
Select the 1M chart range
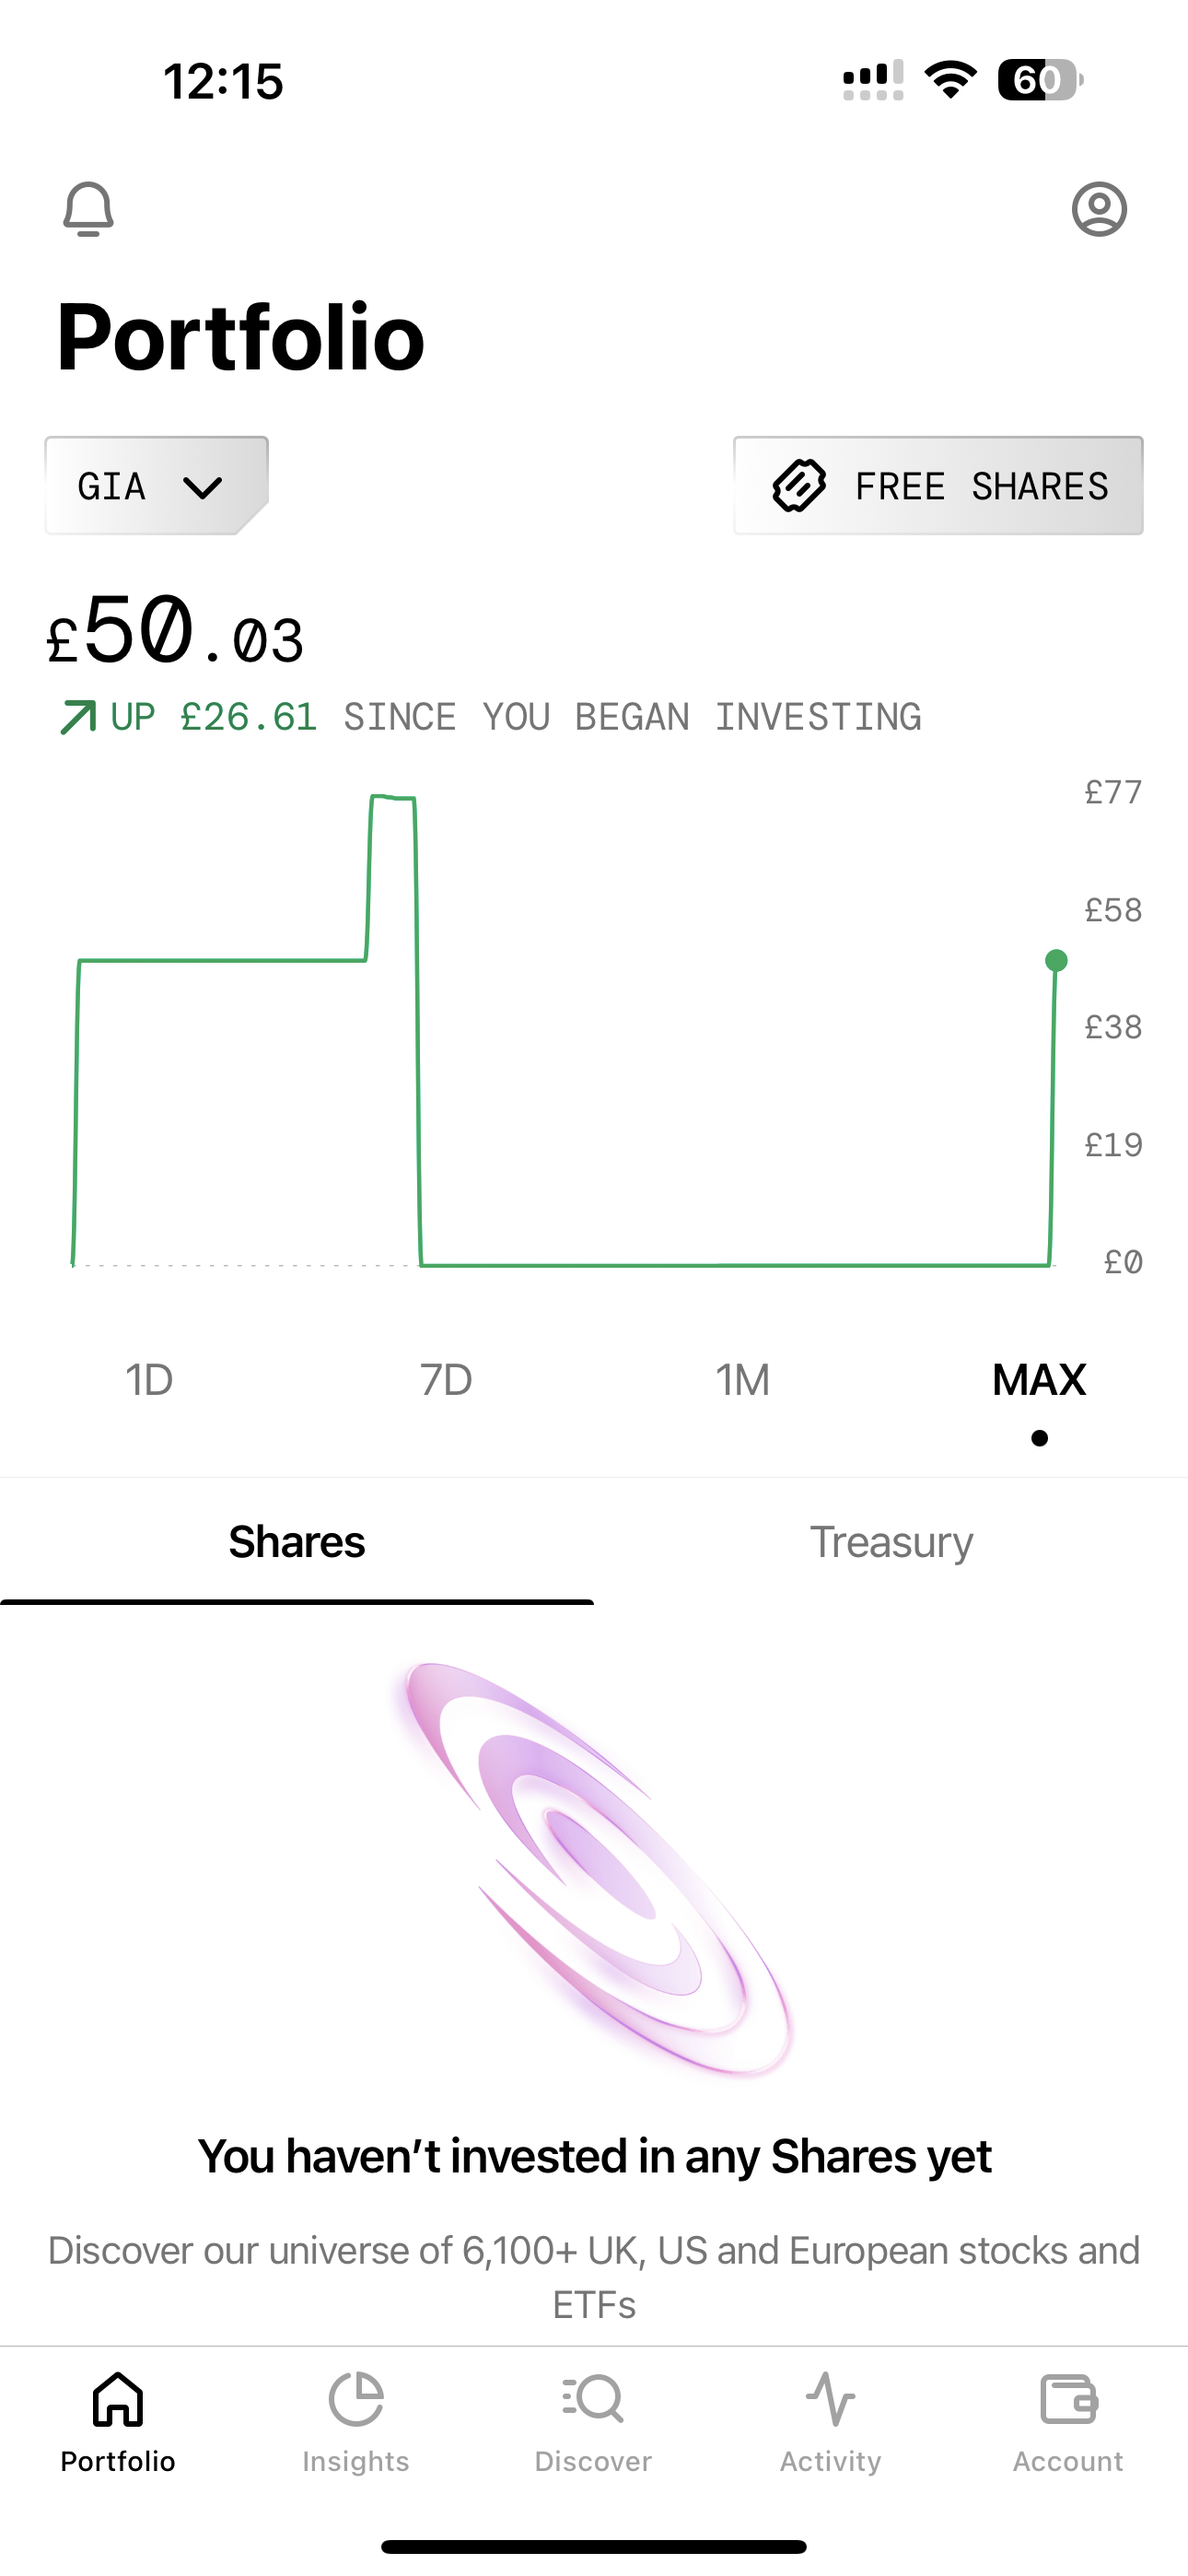point(742,1380)
